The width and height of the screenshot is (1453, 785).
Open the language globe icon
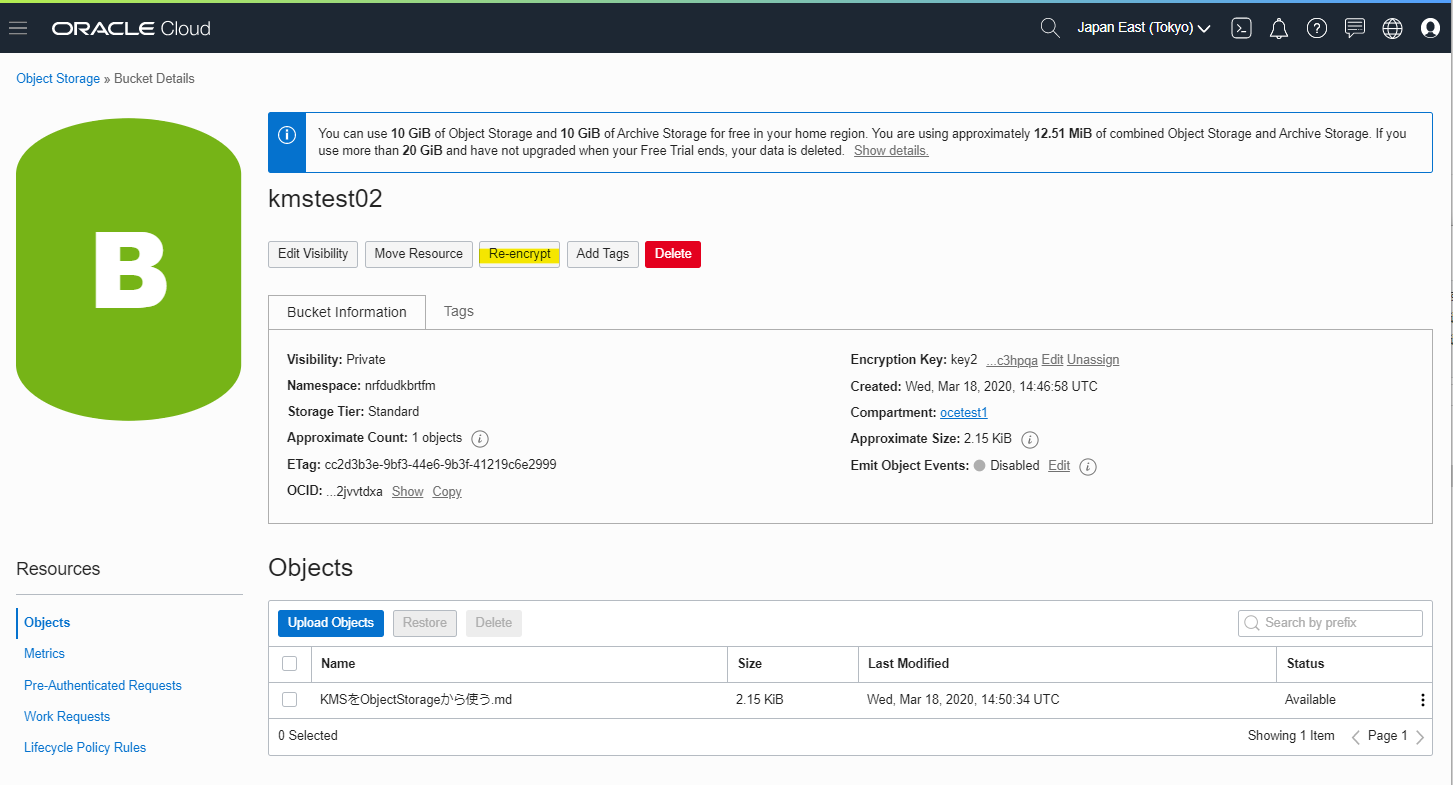click(x=1392, y=28)
